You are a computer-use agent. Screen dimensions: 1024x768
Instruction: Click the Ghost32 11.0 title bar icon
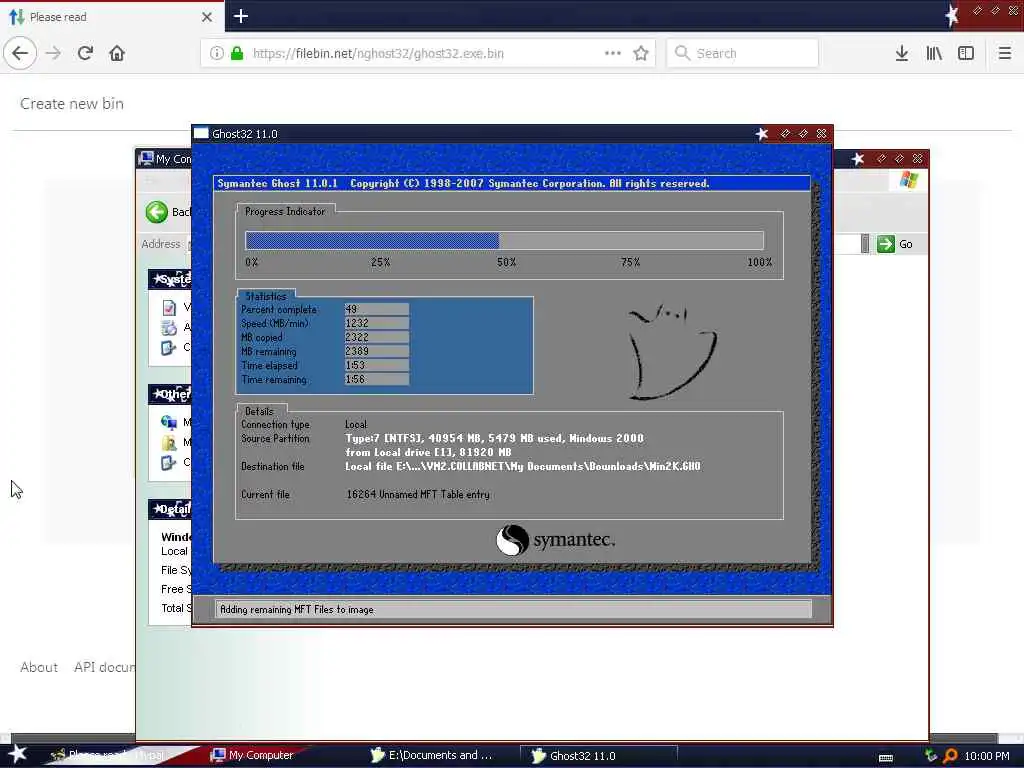coord(201,133)
